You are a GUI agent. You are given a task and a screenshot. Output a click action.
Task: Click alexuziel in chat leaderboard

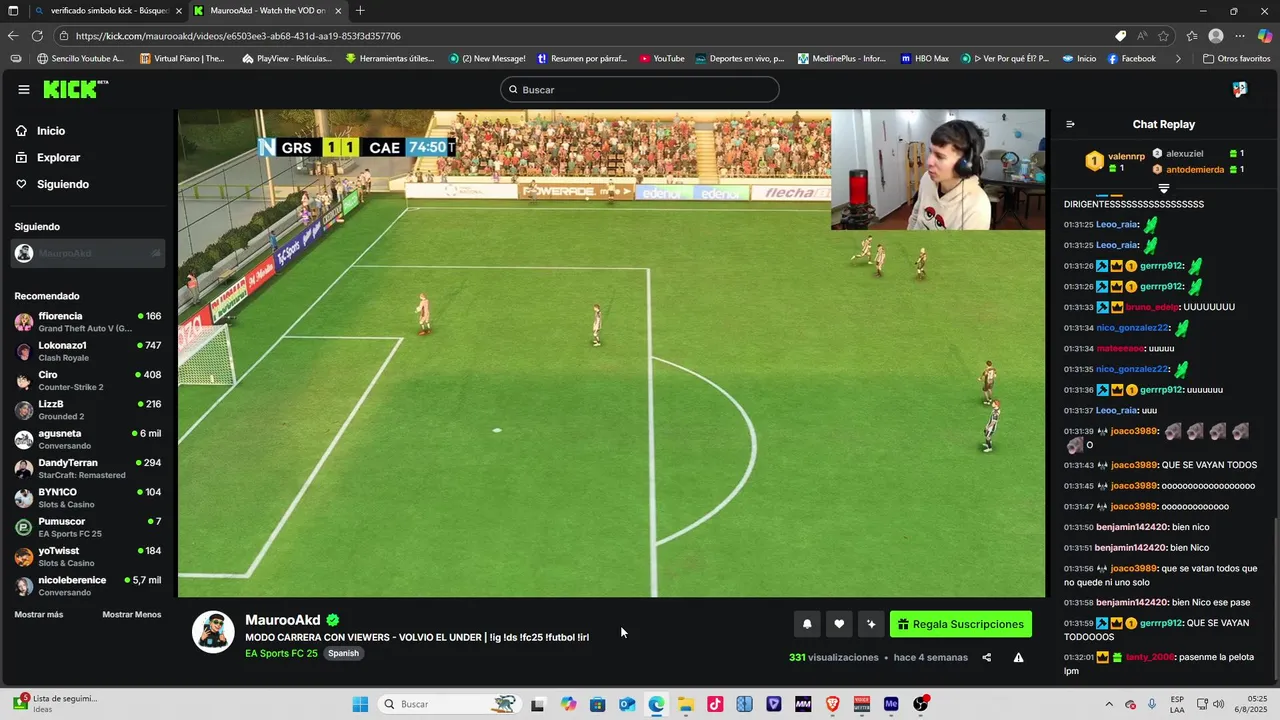[1184, 154]
